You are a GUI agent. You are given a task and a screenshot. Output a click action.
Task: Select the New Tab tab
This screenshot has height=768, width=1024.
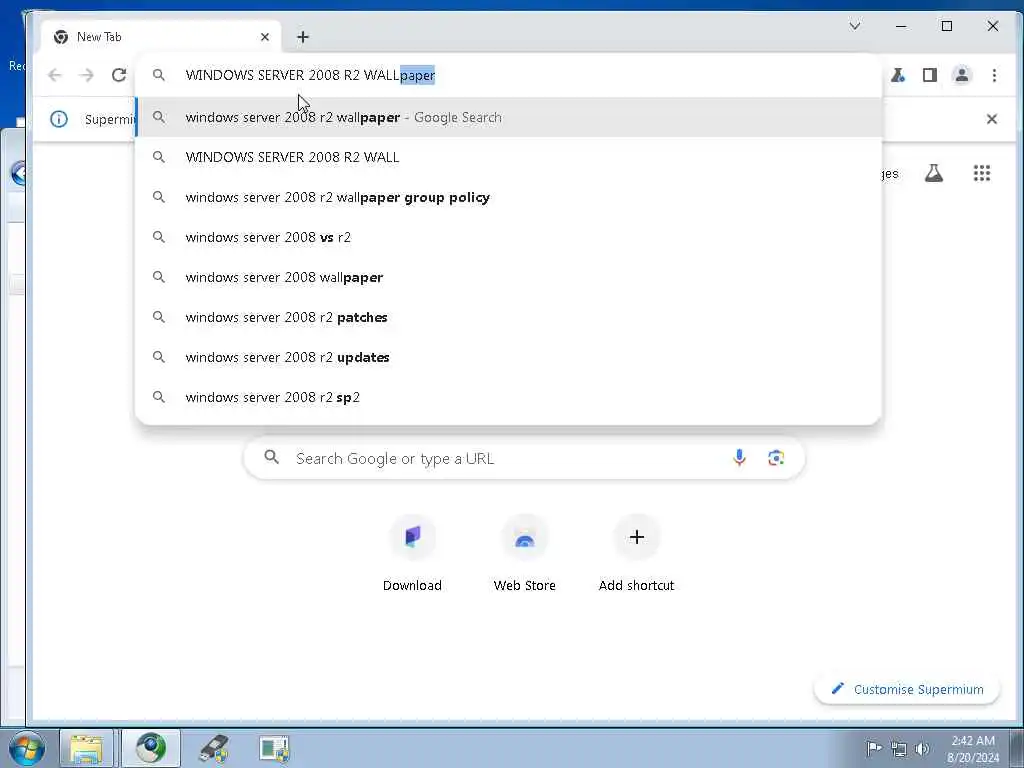[161, 37]
